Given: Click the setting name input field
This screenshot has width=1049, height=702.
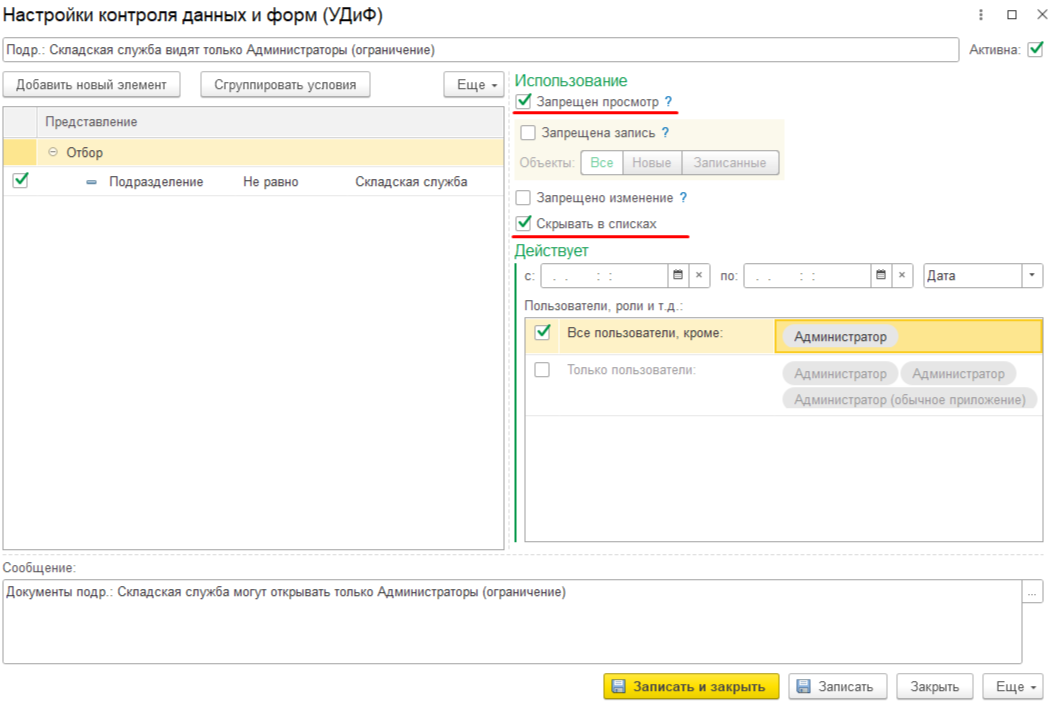Looking at the screenshot, I should 480,50.
